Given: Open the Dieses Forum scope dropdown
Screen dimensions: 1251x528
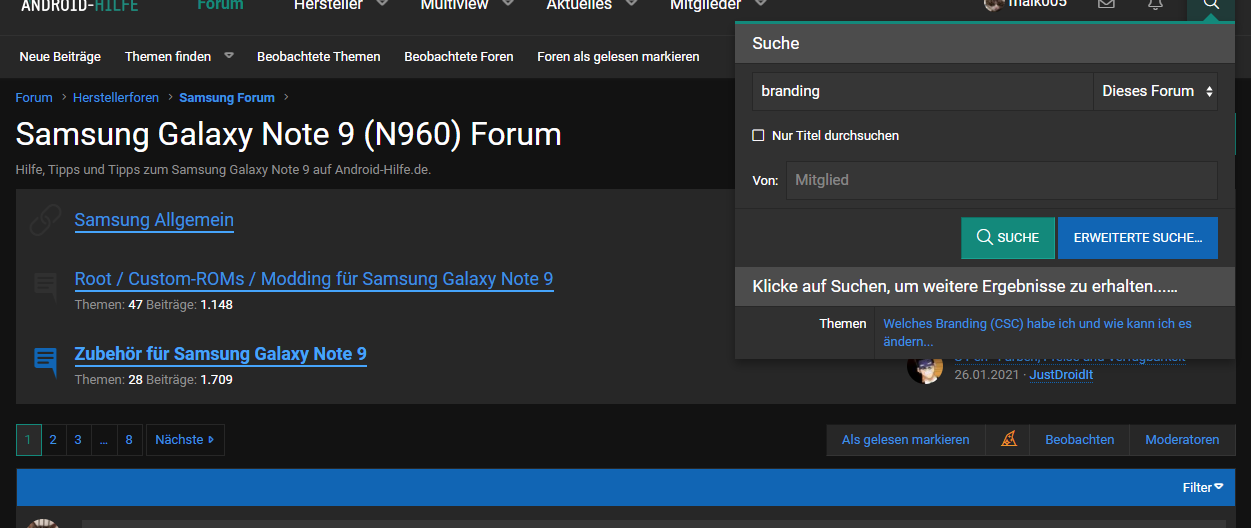Looking at the screenshot, I should [x=1156, y=91].
